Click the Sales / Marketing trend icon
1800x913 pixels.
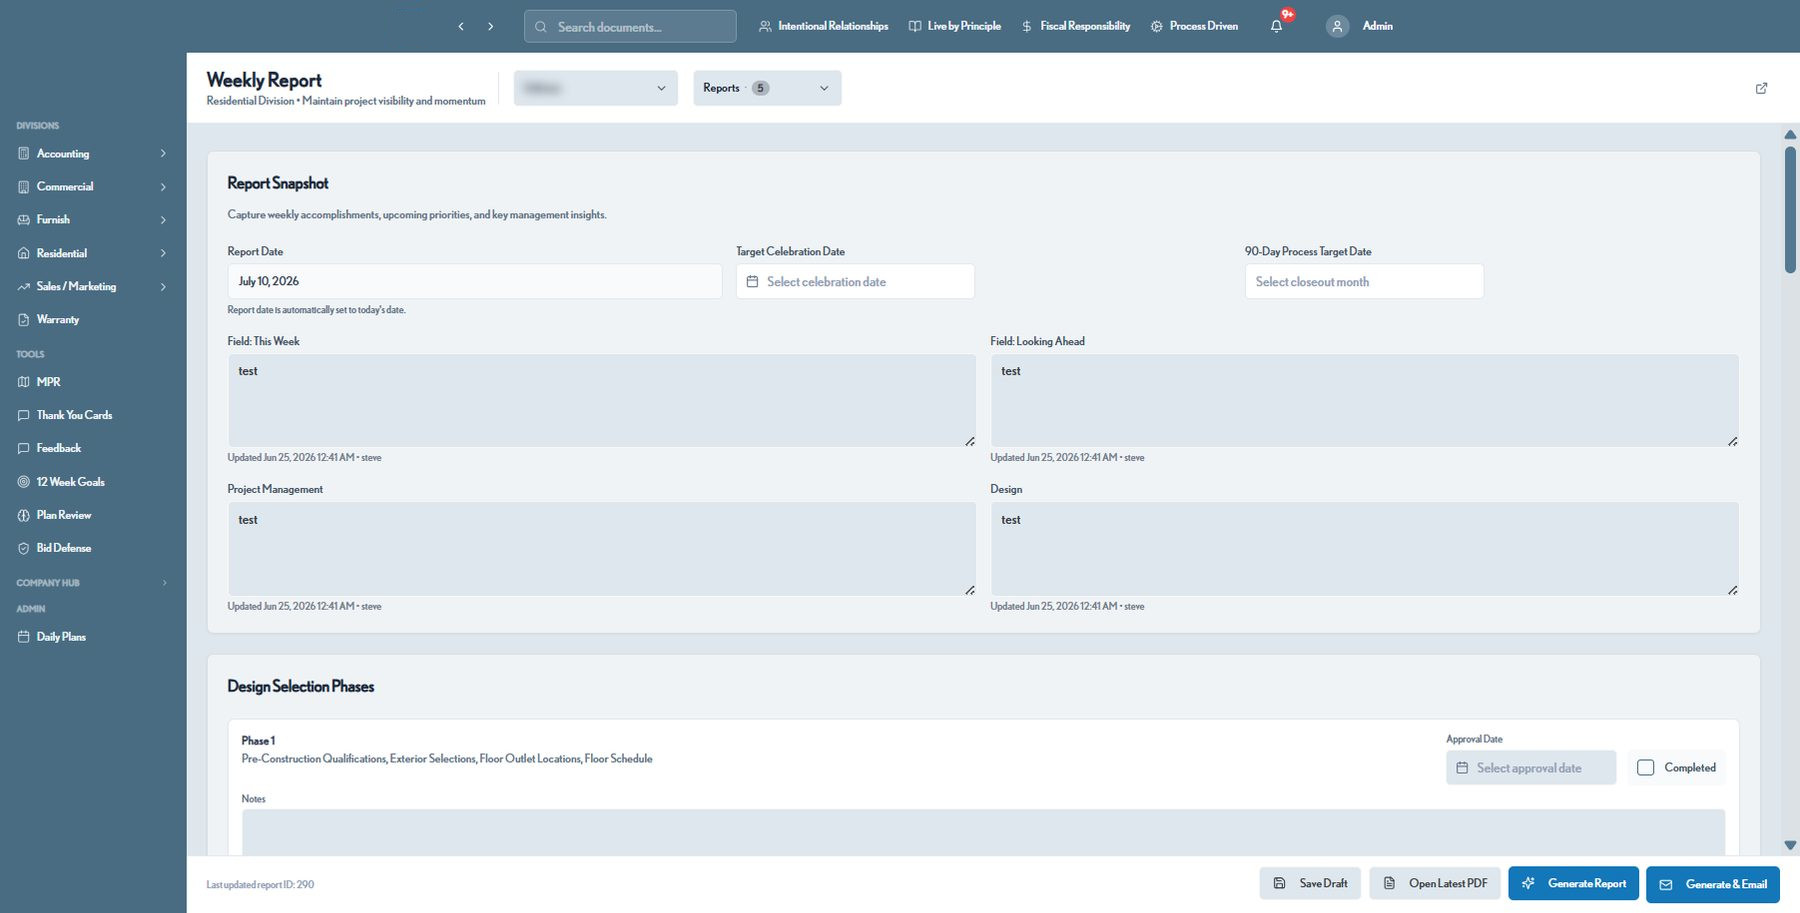(x=24, y=286)
